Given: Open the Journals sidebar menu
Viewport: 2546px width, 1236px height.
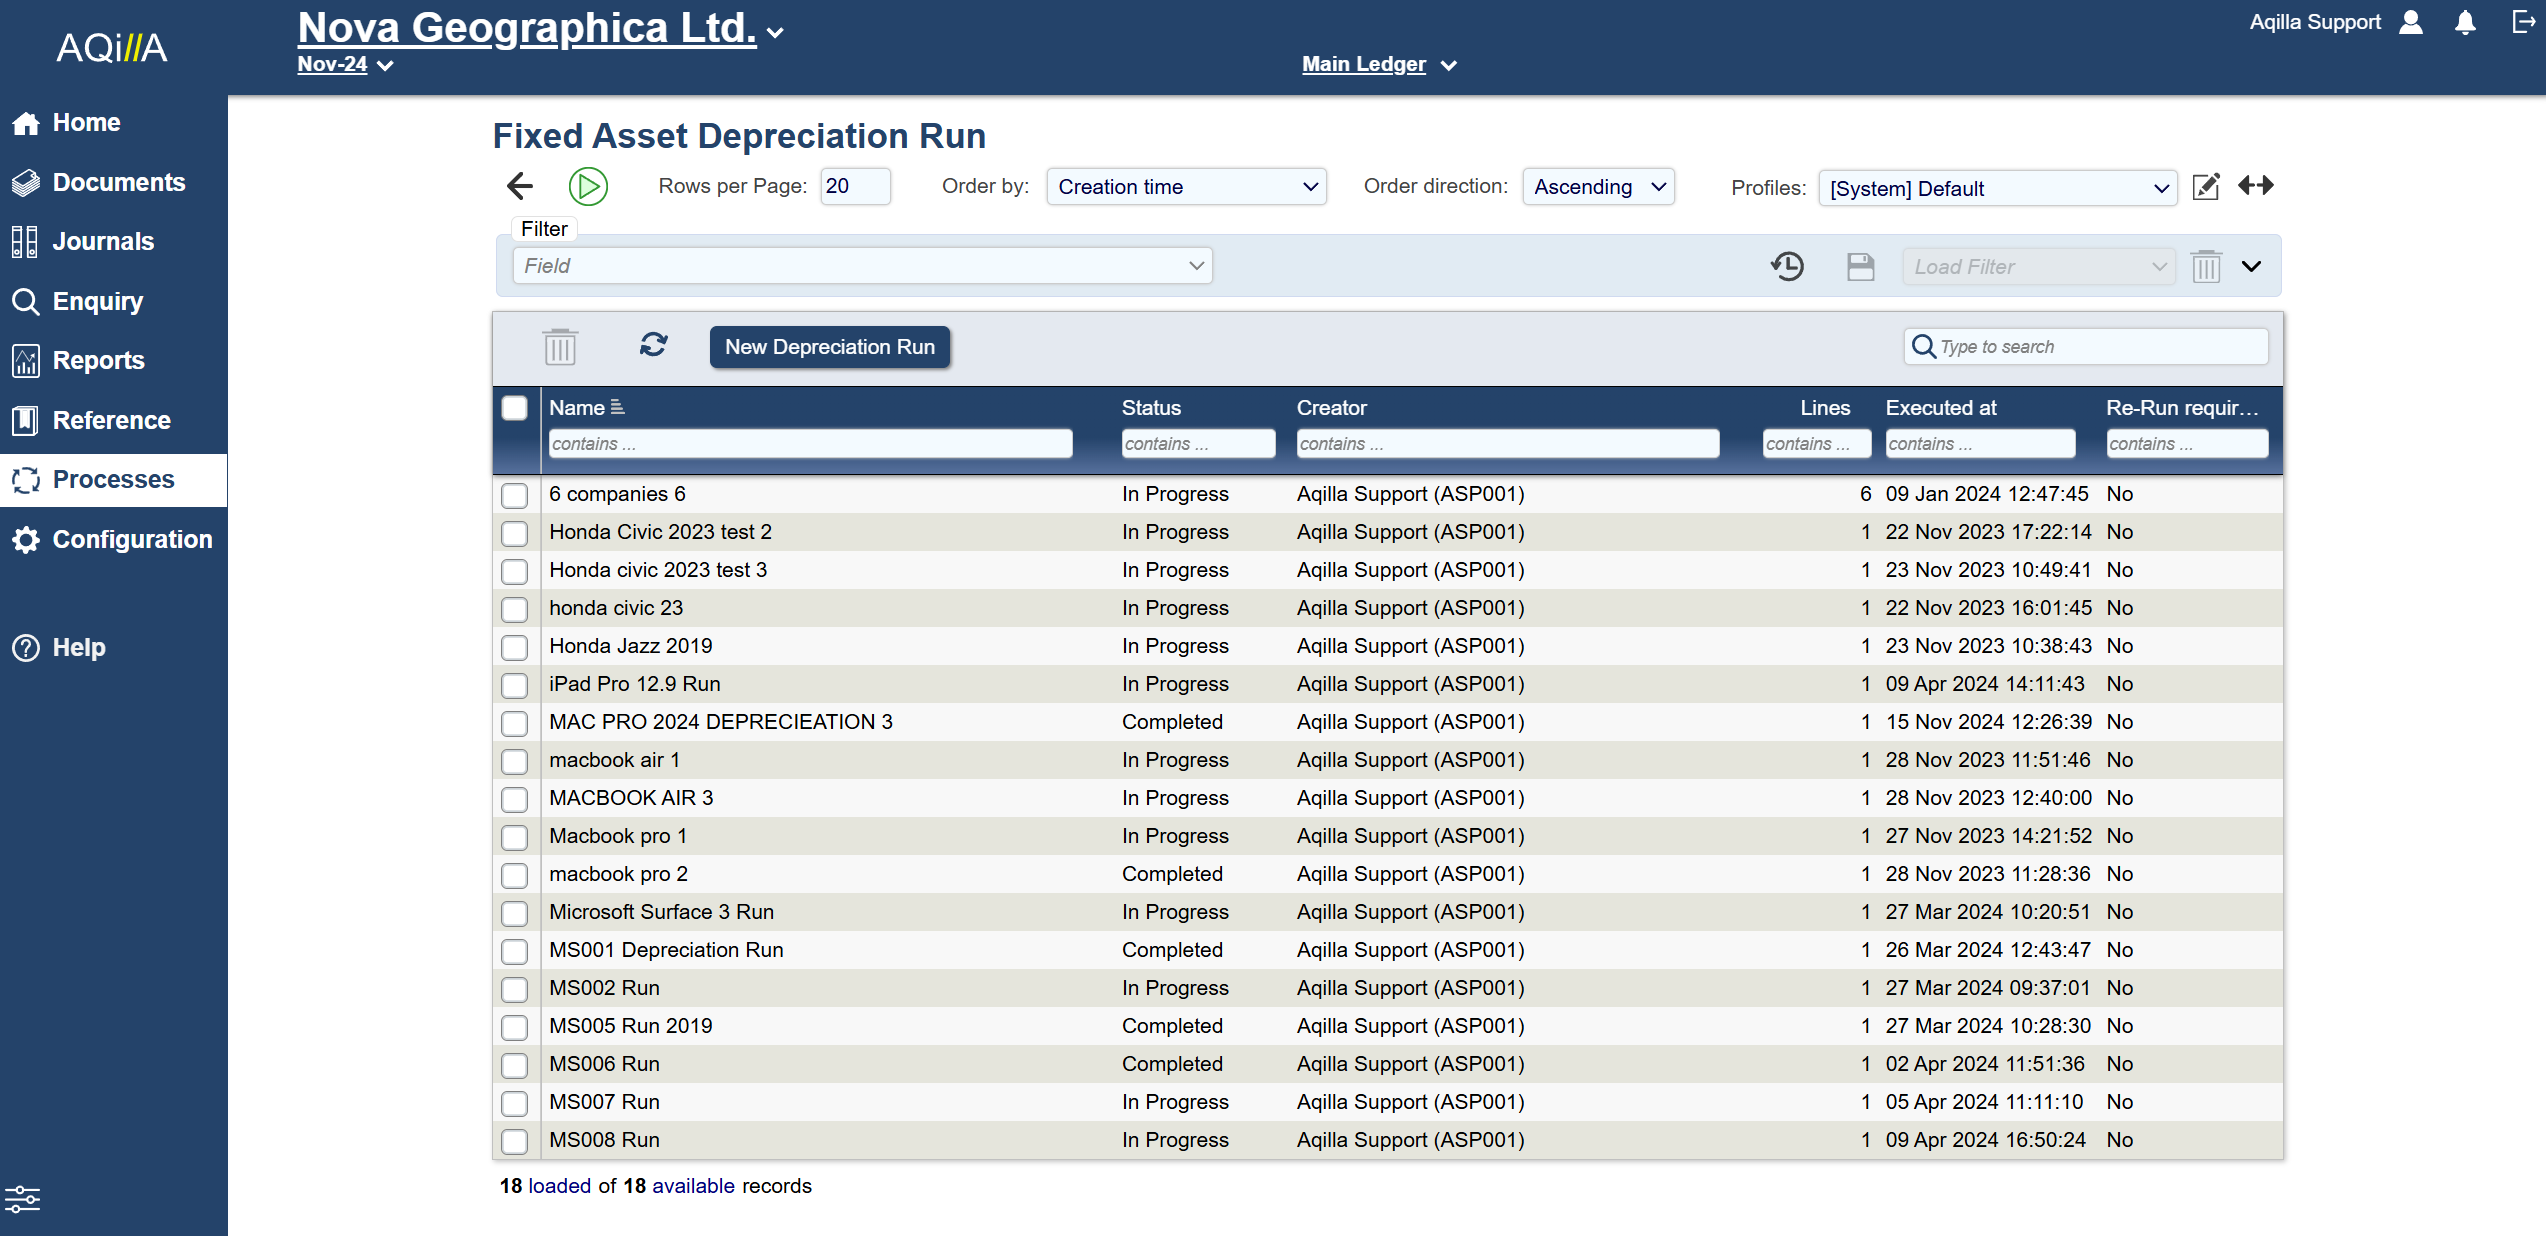Looking at the screenshot, I should (103, 241).
